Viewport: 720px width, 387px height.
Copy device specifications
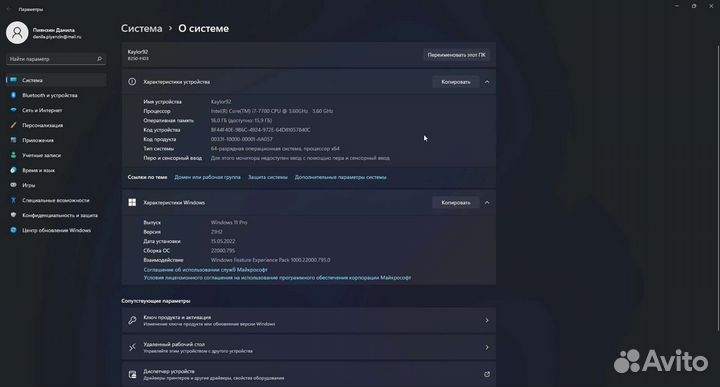coord(456,82)
